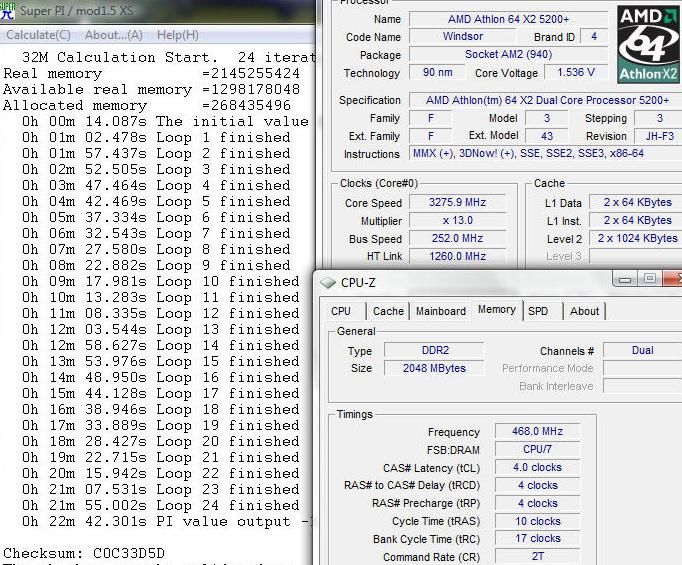Click the Package value Socket AM2 (940)
Image resolution: width=682 pixels, height=565 pixels.
point(508,54)
